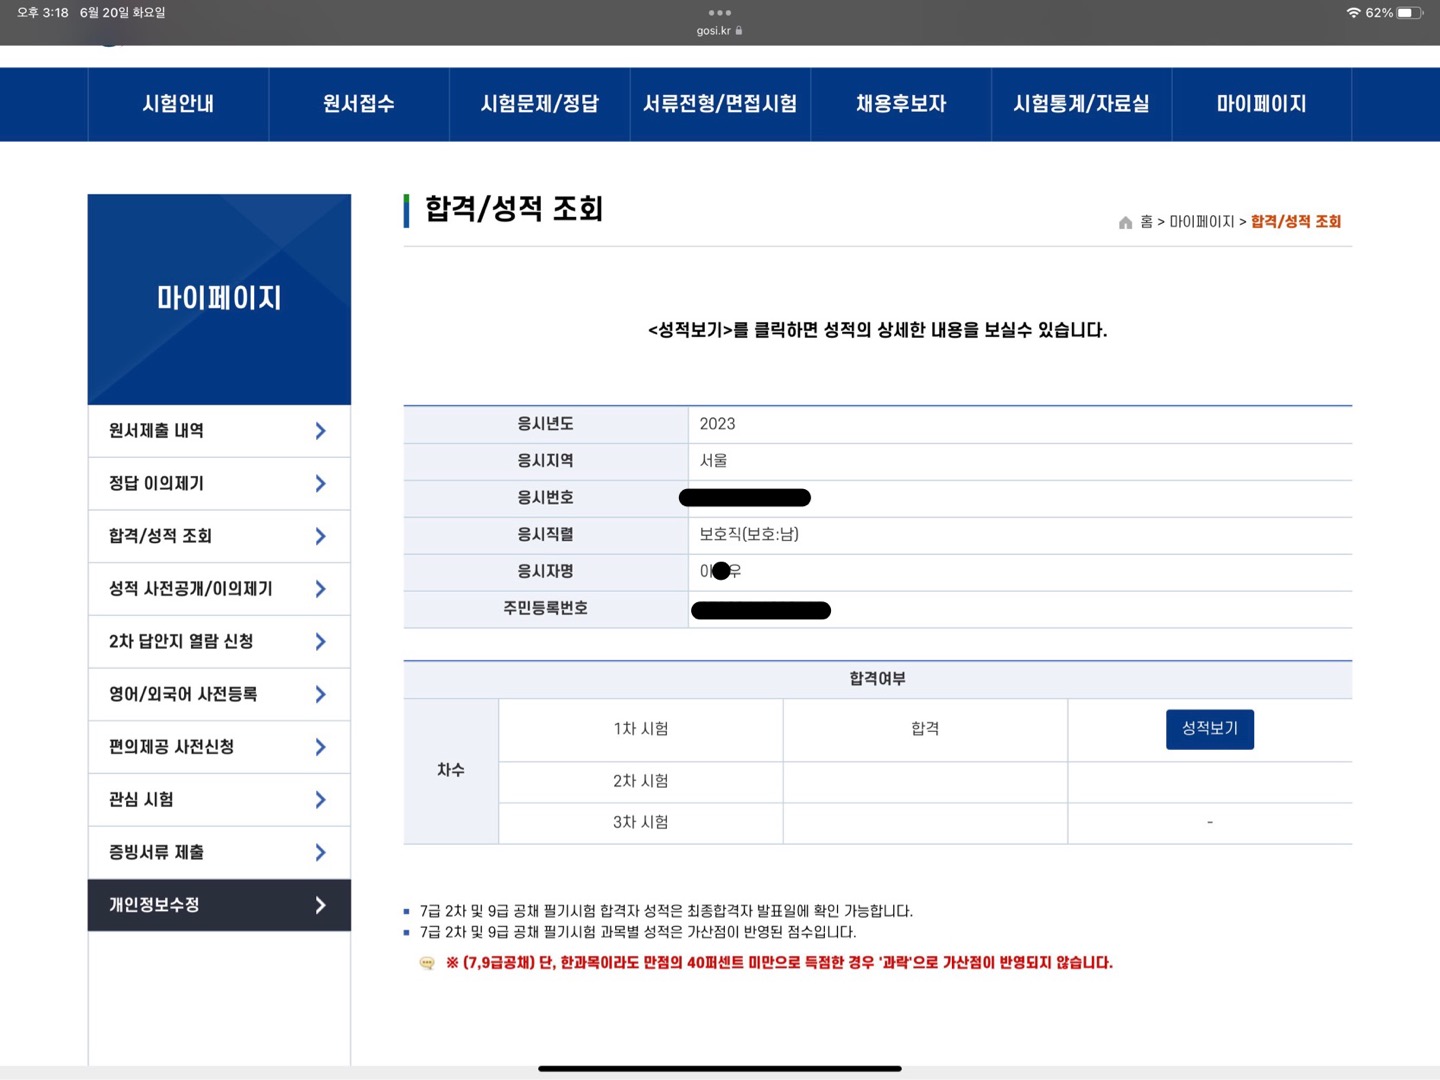Select 시험통계/자료실 menu item
This screenshot has width=1440, height=1080.
pos(1081,104)
